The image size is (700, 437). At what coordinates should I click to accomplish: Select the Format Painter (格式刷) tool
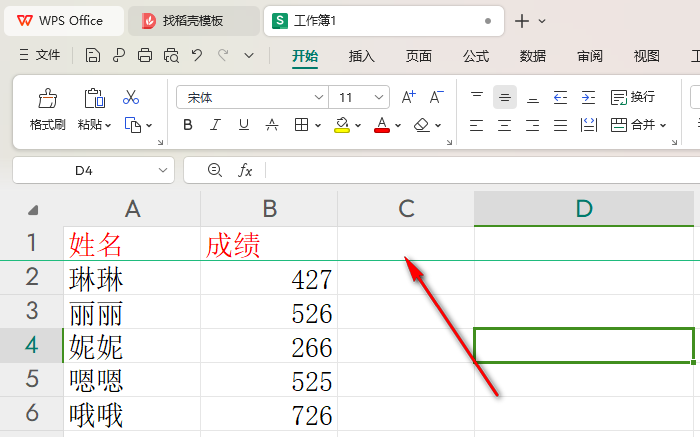tap(47, 109)
